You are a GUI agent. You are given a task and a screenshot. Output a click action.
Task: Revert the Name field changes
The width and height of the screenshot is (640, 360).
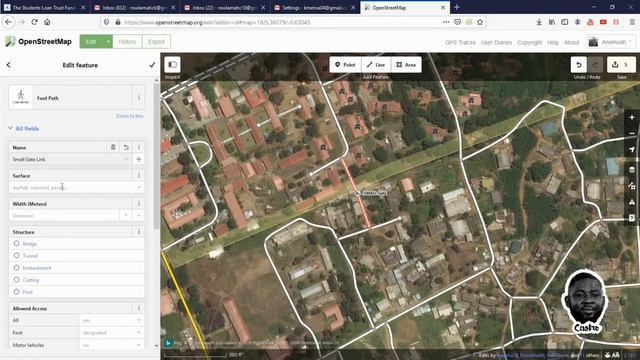click(x=126, y=147)
